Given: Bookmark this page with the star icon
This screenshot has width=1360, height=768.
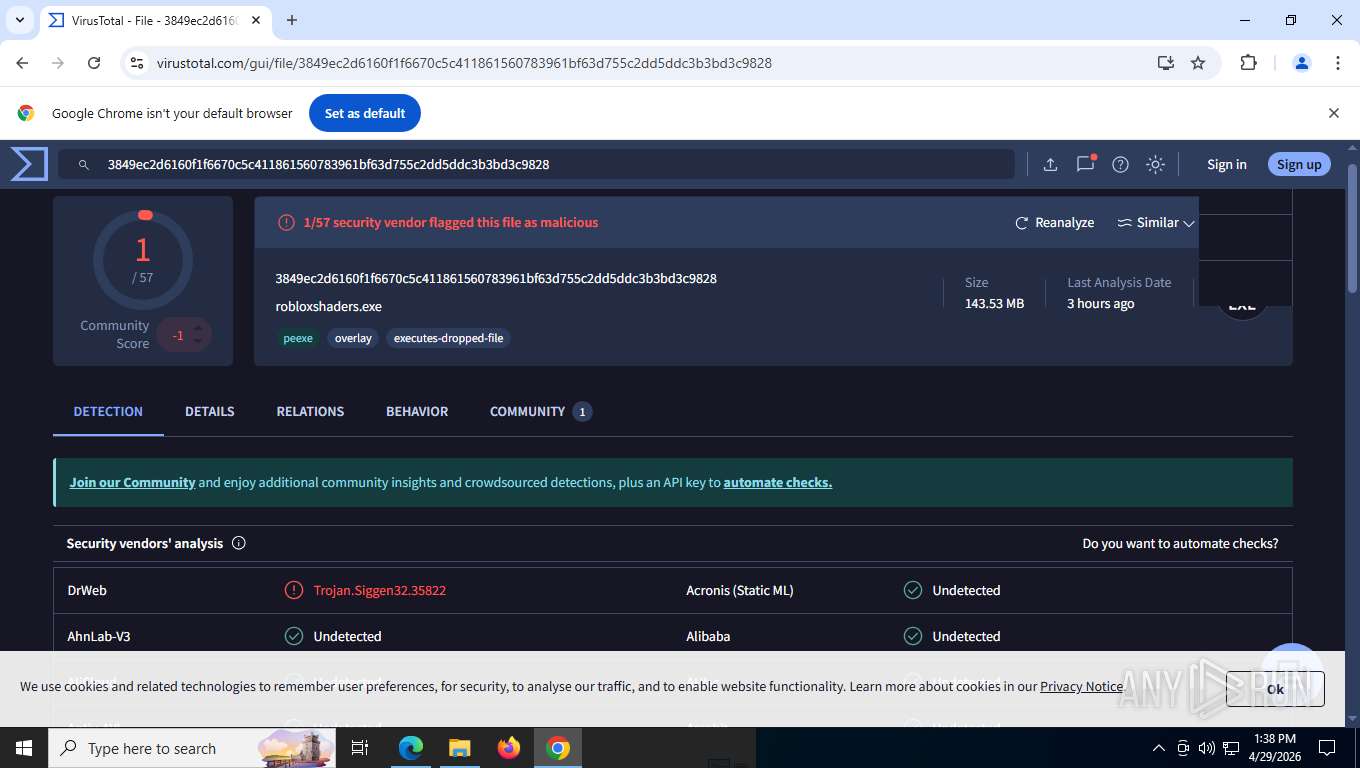Looking at the screenshot, I should [1198, 63].
